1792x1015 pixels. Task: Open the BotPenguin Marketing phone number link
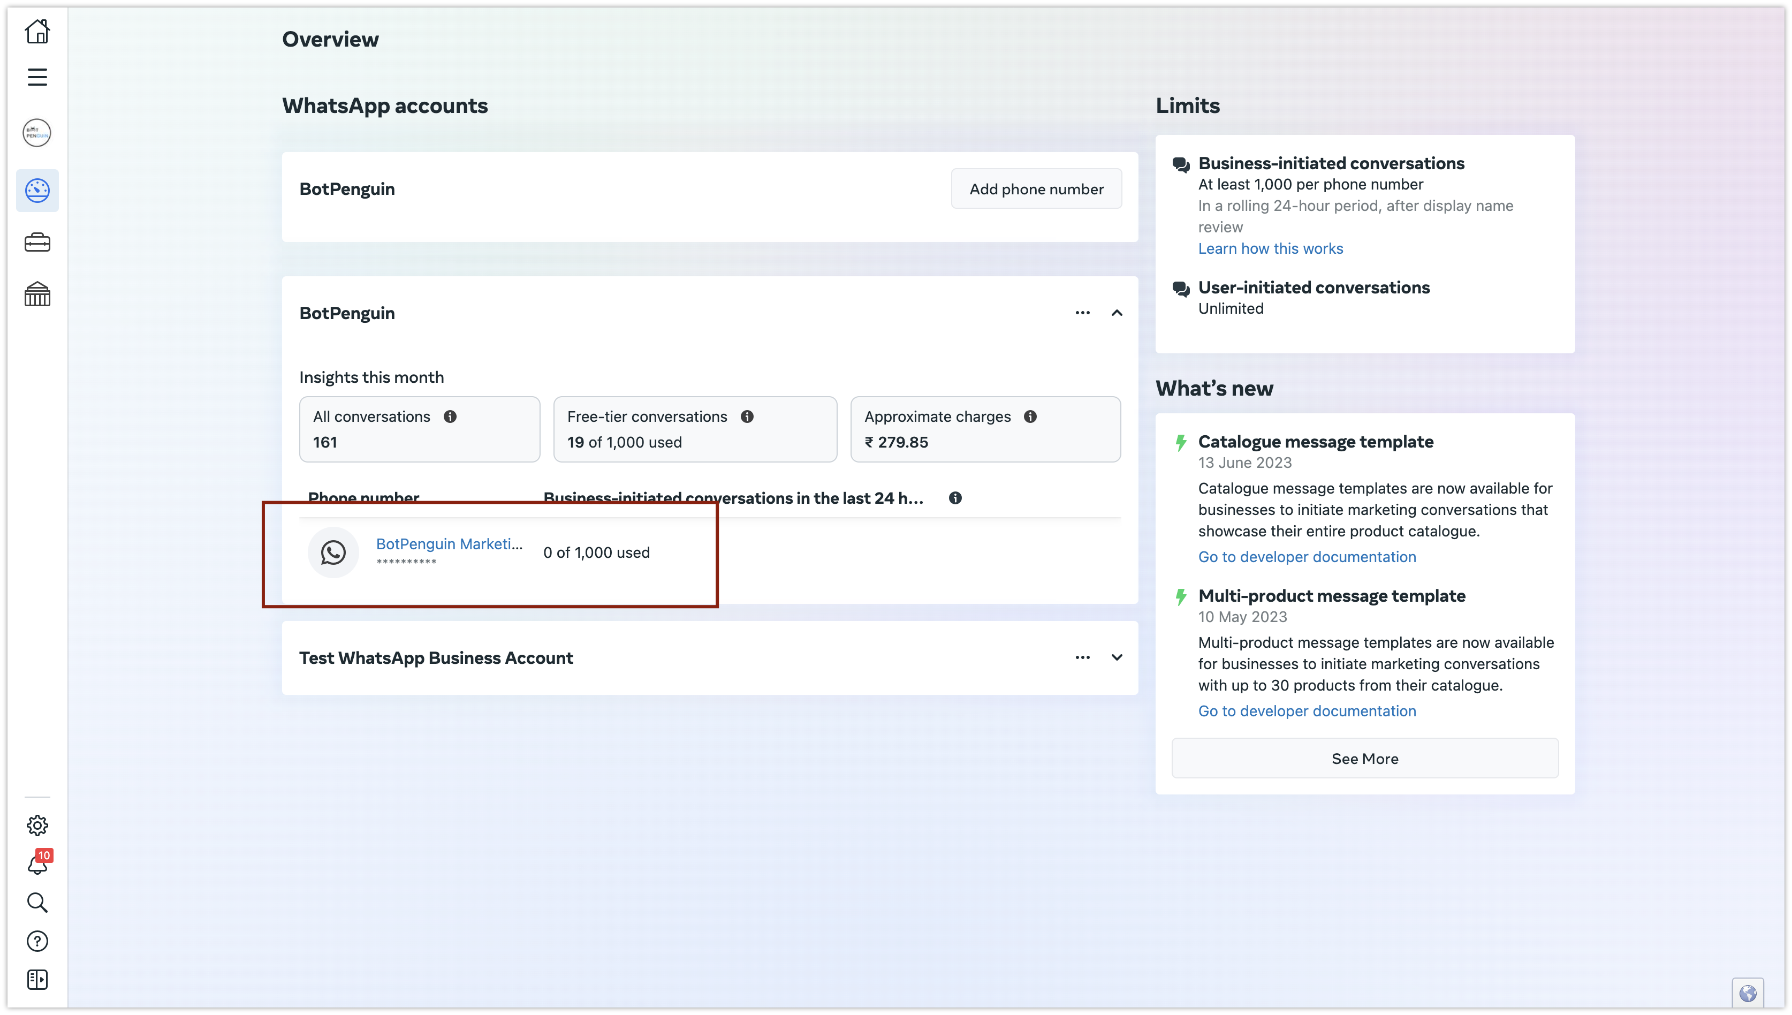point(449,544)
